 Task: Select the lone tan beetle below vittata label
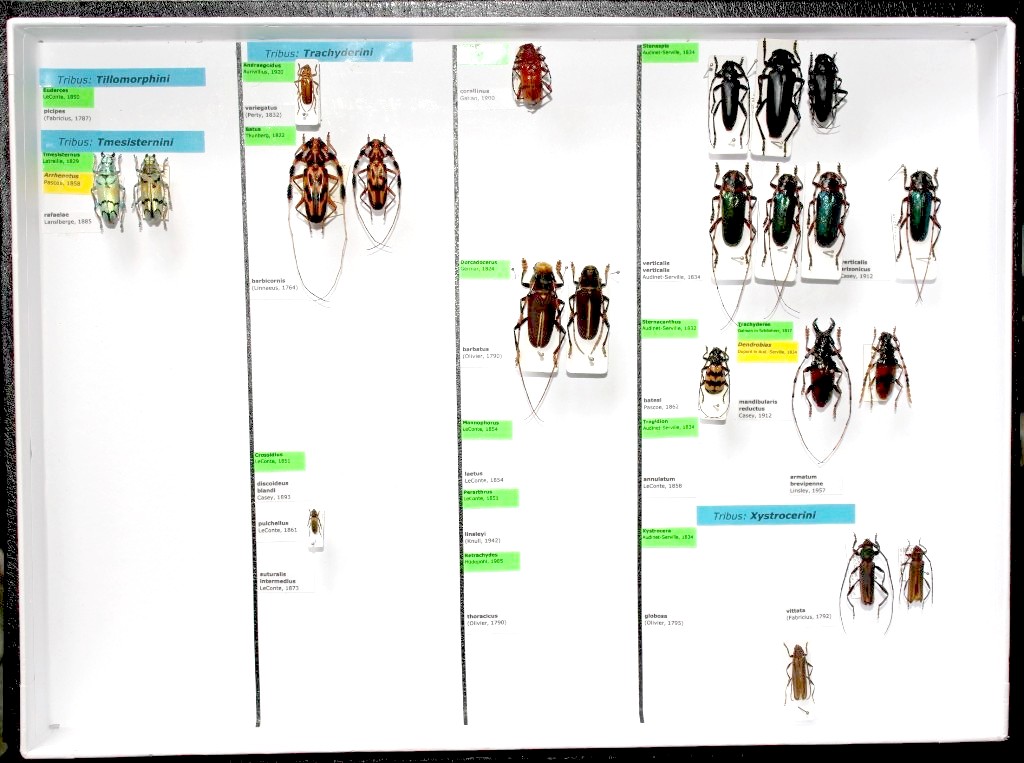coord(798,672)
